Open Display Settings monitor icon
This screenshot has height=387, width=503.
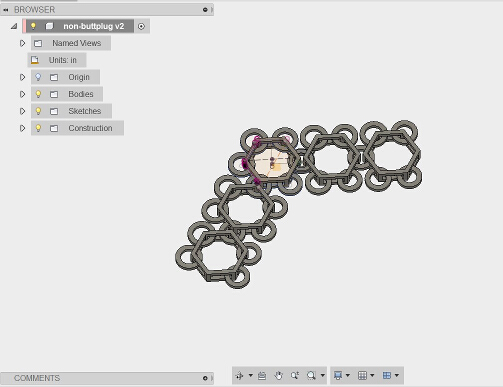tap(338, 376)
